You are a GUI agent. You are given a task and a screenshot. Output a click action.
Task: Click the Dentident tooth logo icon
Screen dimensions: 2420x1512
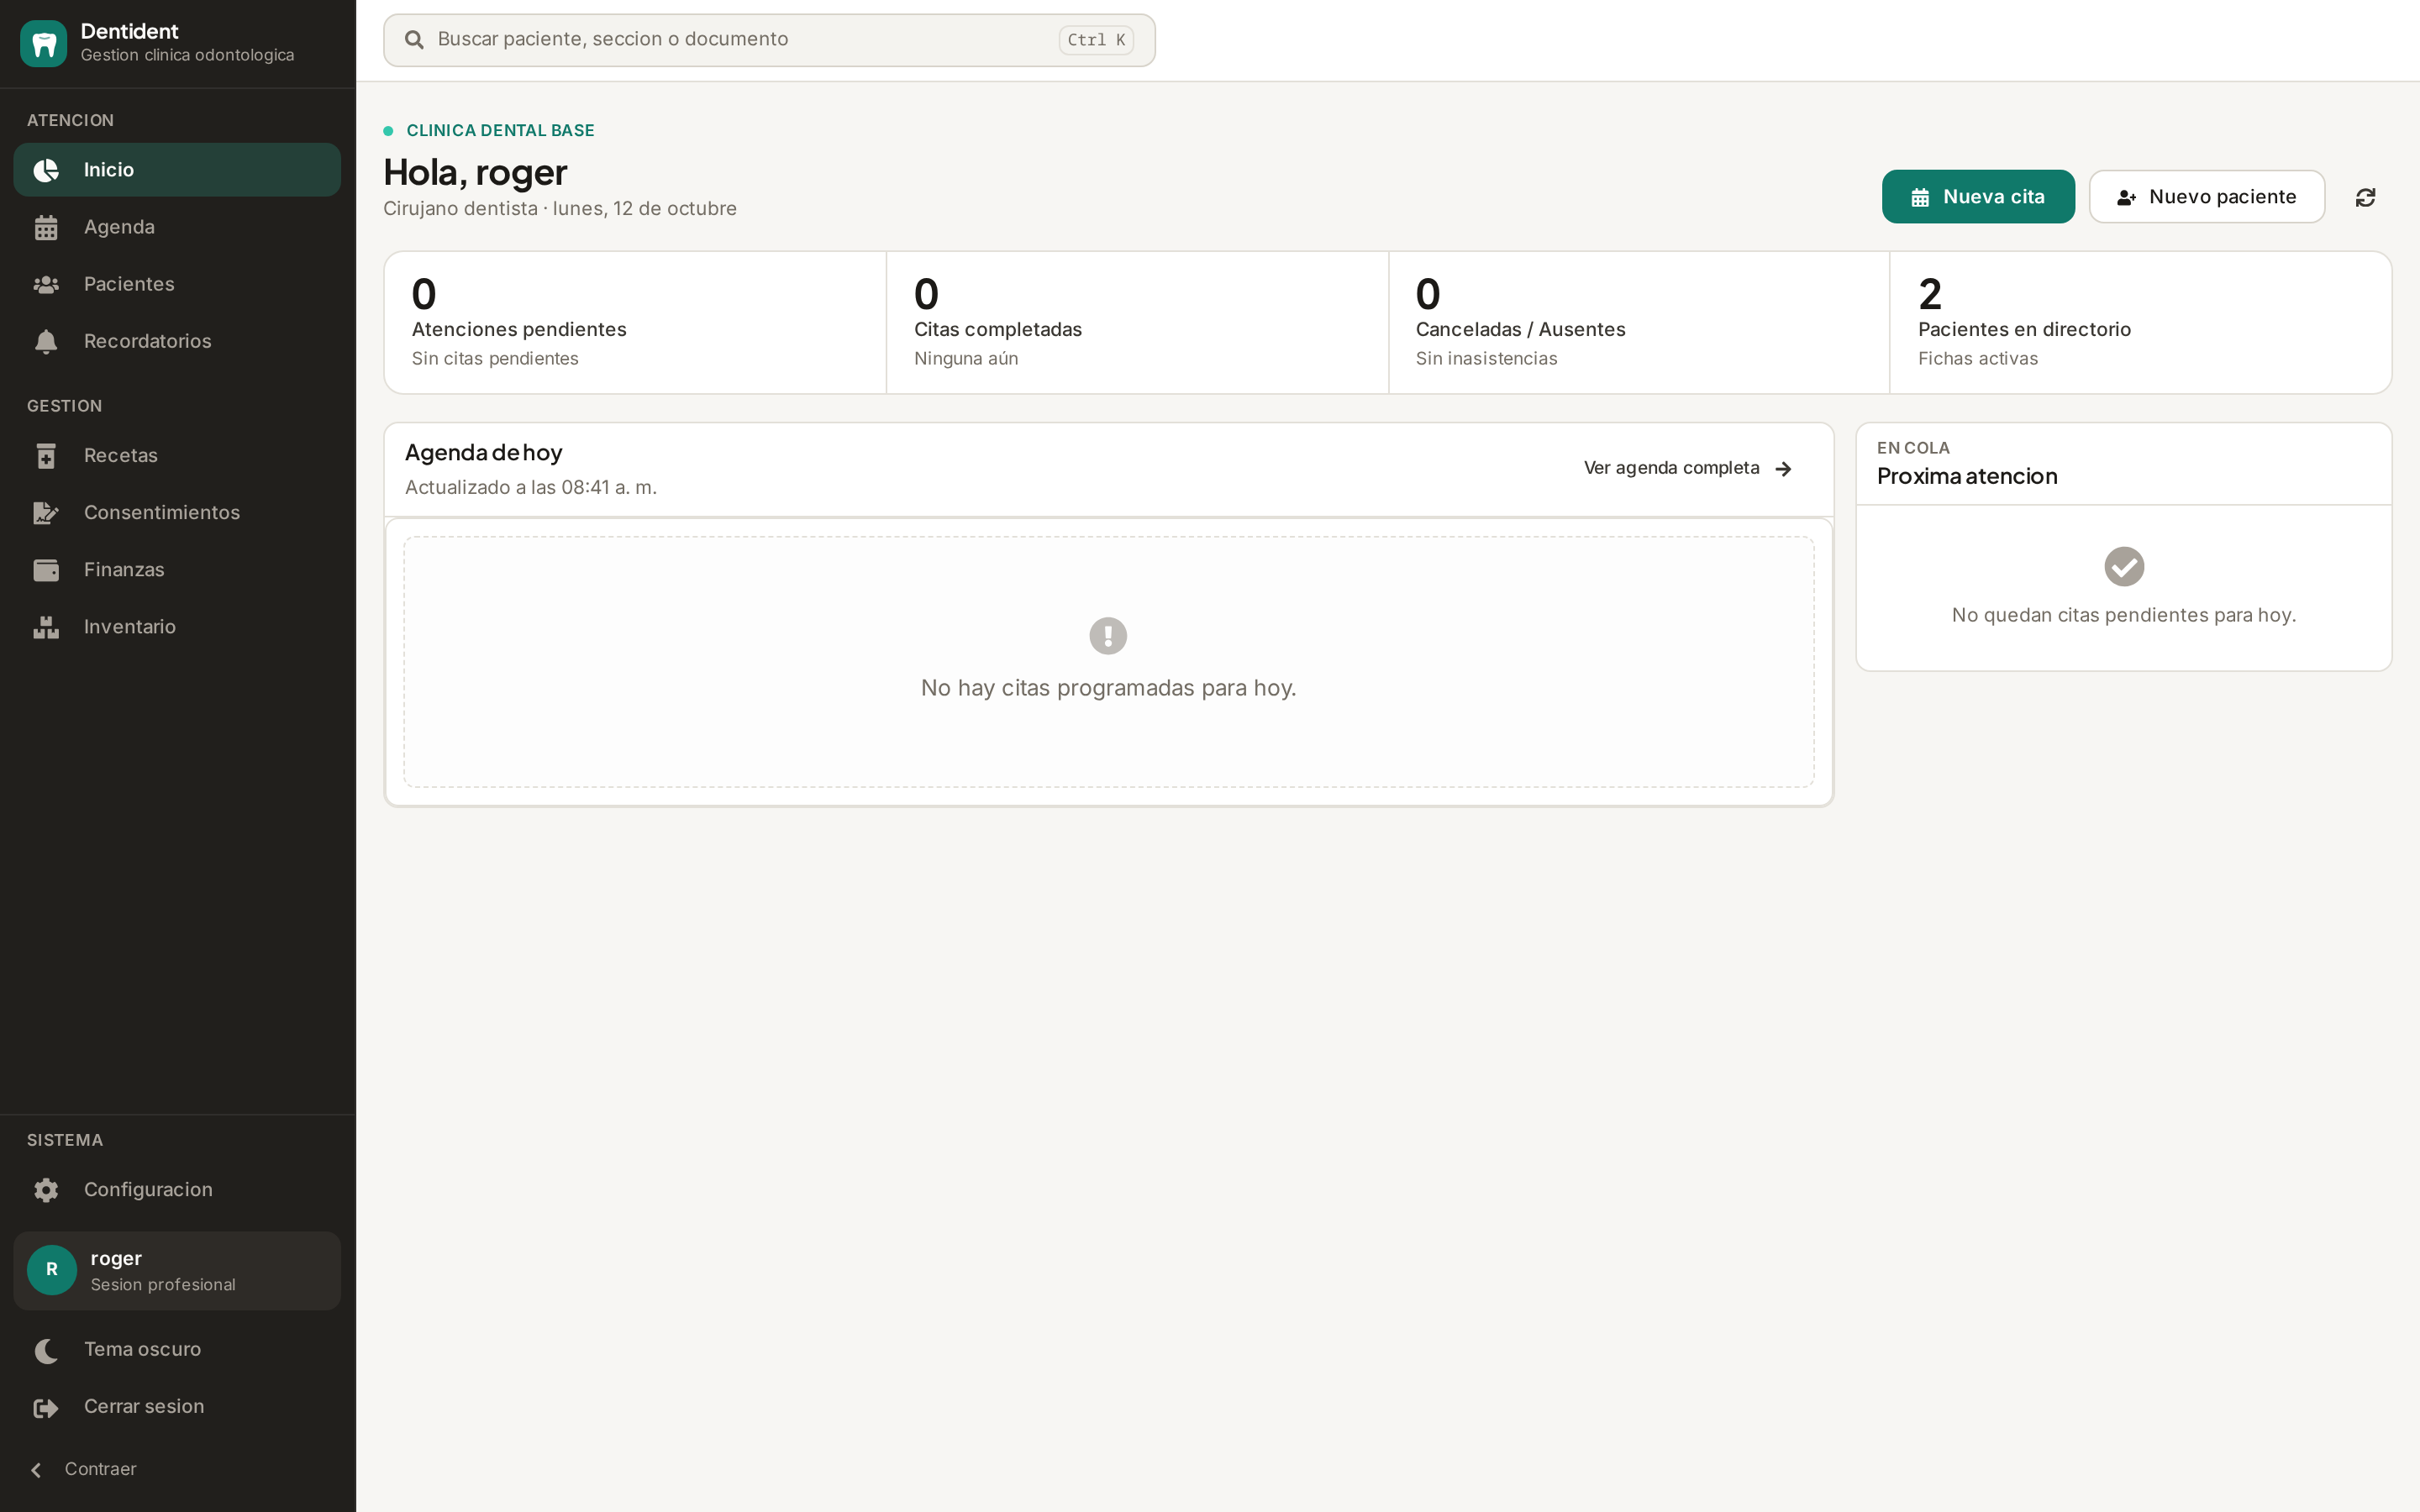[43, 43]
